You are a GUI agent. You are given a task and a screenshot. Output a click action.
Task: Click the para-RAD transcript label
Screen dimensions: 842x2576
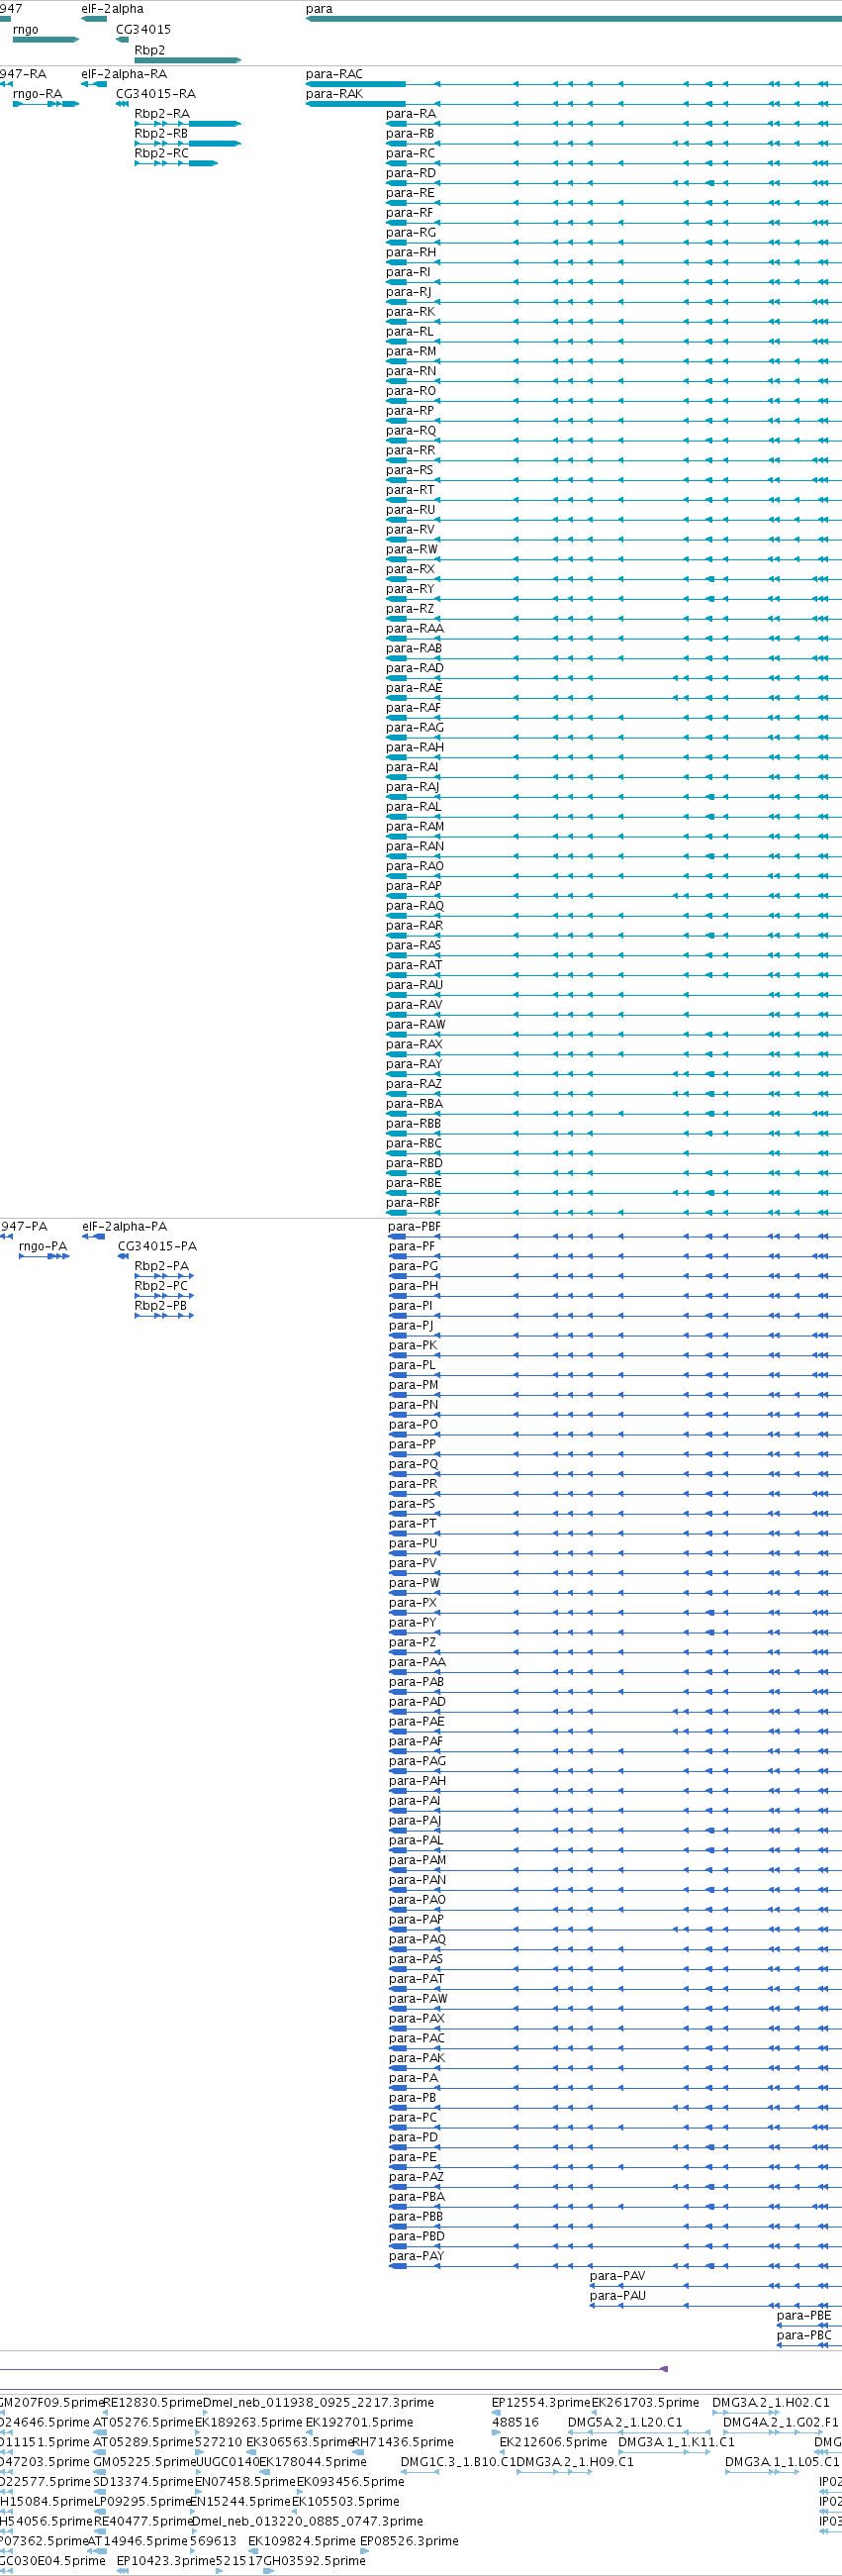pos(415,668)
